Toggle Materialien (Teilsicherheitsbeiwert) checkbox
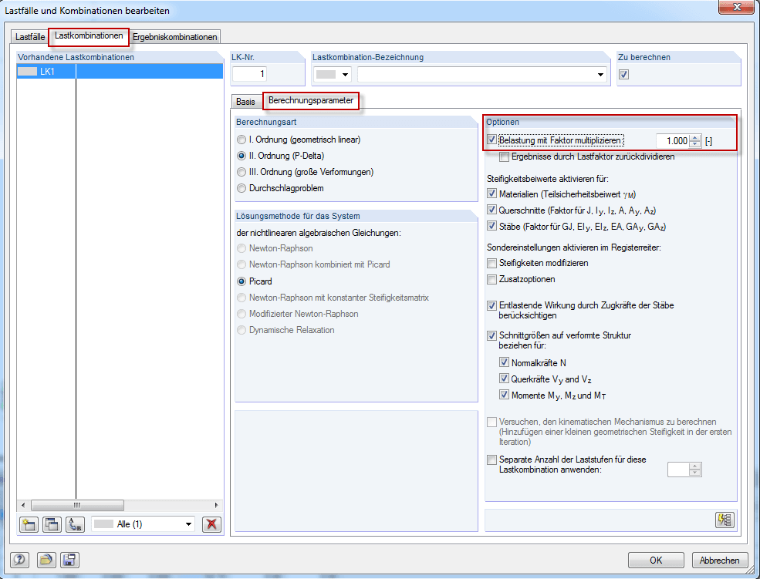The image size is (760, 579). pyautogui.click(x=492, y=194)
